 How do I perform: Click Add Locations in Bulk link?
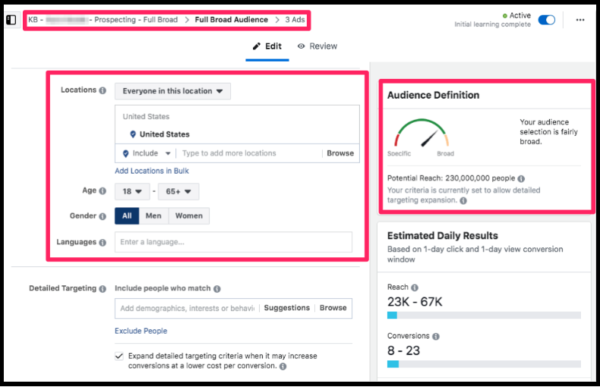coord(152,171)
